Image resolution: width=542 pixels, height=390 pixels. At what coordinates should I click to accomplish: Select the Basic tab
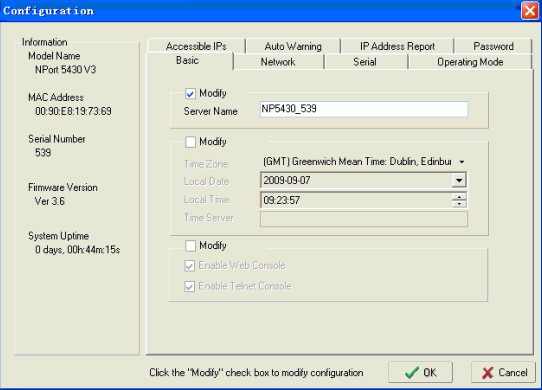click(x=187, y=61)
